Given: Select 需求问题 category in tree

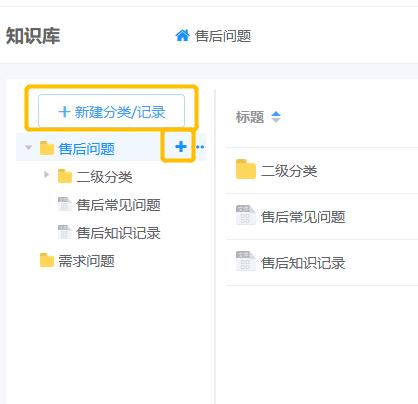Looking at the screenshot, I should click(86, 261).
